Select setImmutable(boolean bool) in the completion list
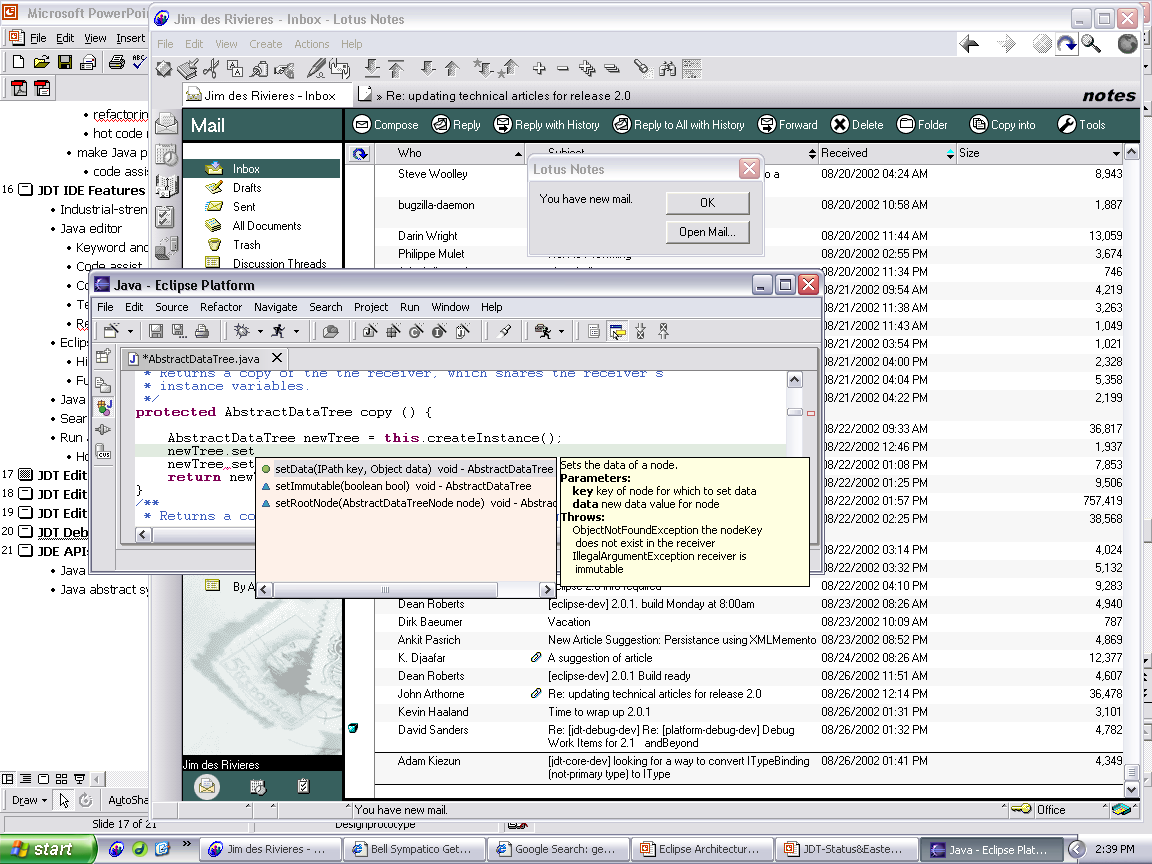The image size is (1152, 864). (342, 486)
